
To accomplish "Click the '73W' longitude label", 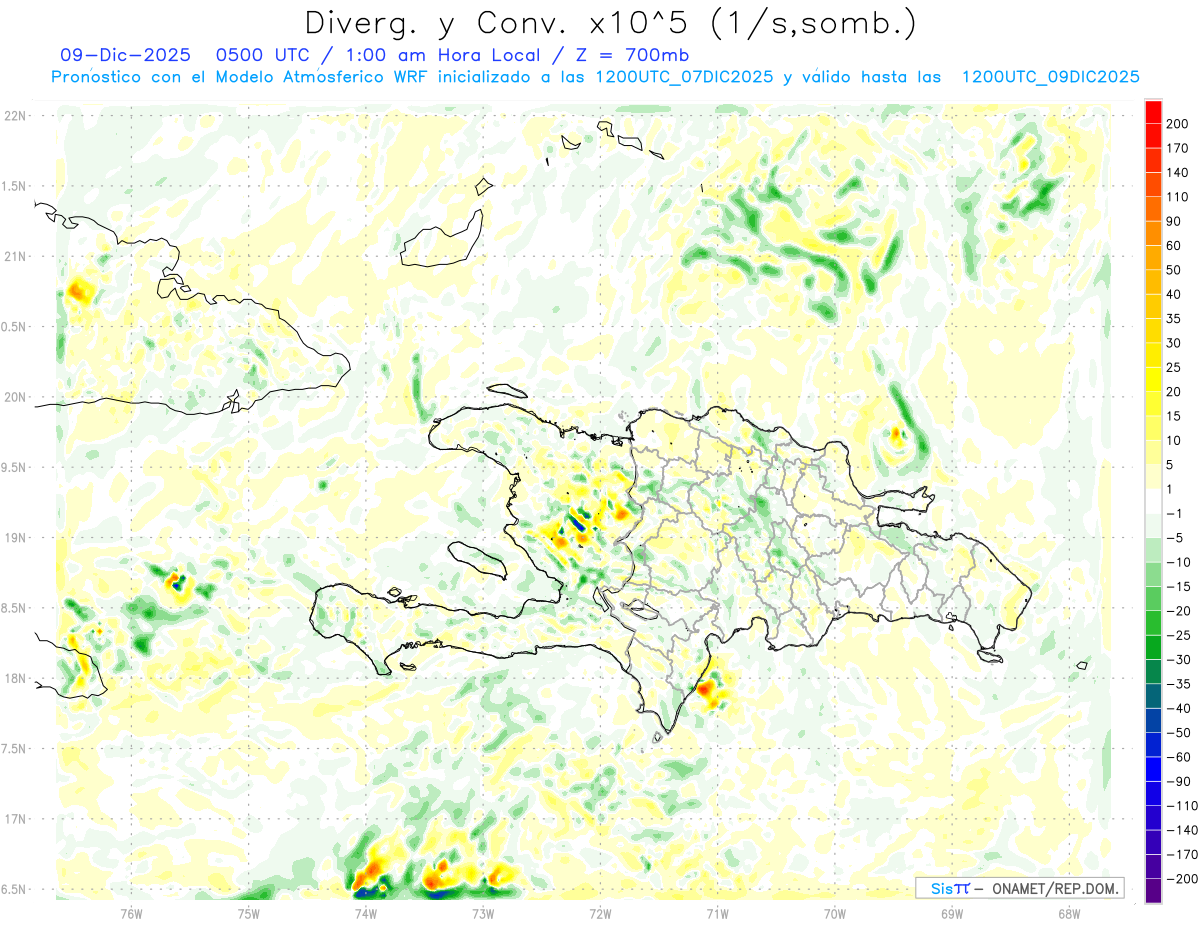I will point(482,913).
